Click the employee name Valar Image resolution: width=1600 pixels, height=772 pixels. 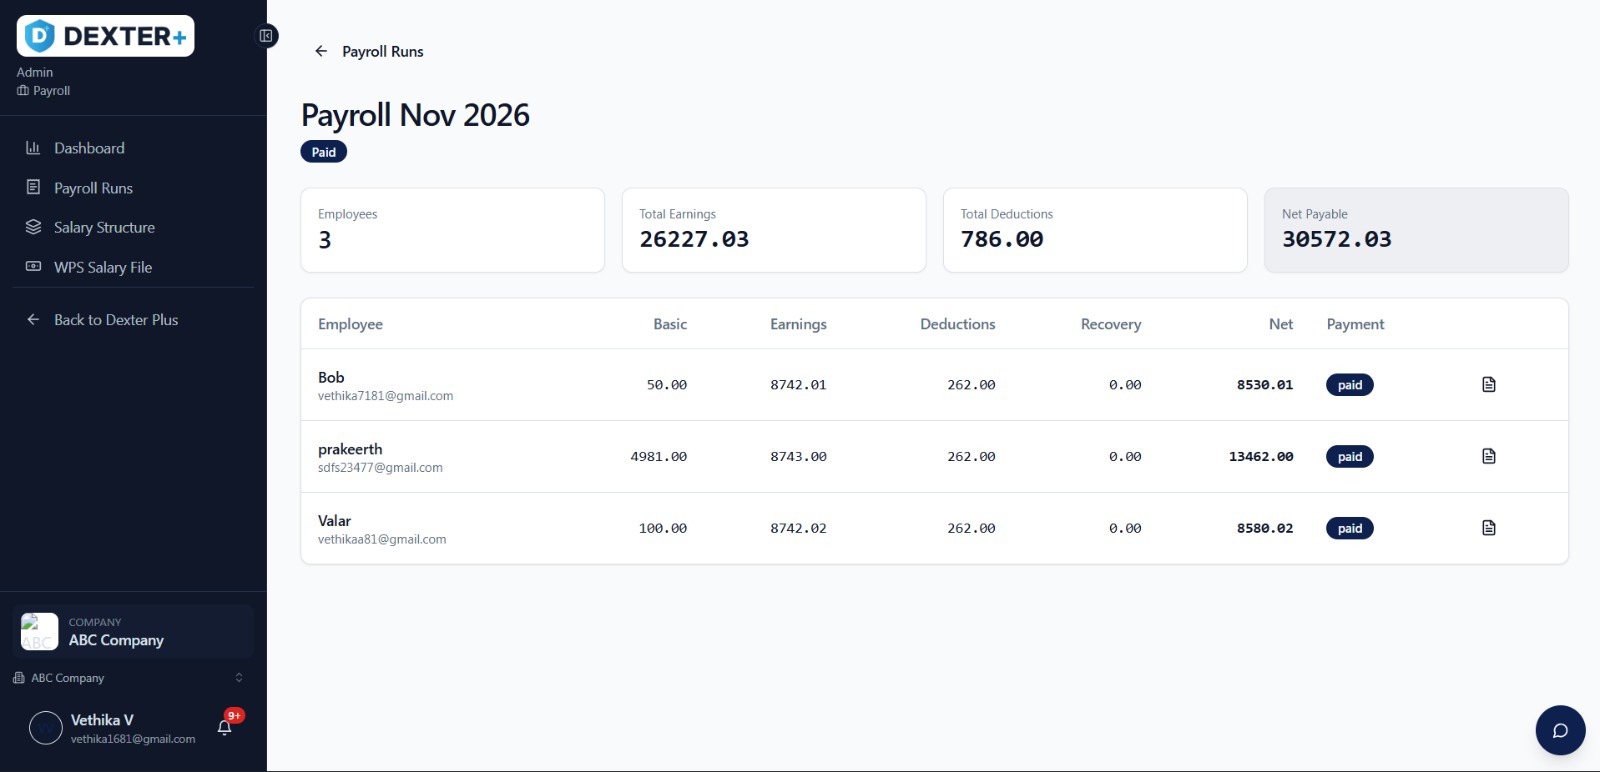coord(334,521)
